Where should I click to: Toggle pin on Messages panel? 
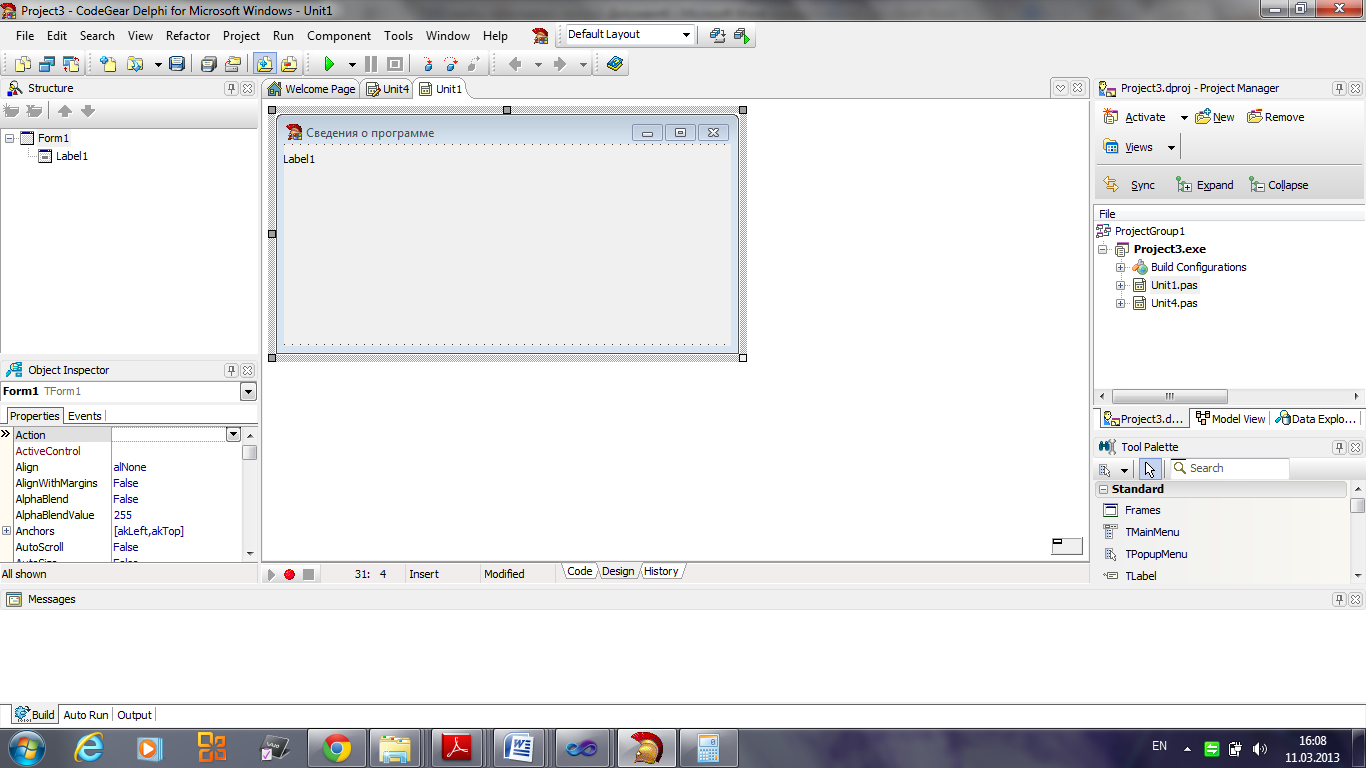click(1339, 599)
